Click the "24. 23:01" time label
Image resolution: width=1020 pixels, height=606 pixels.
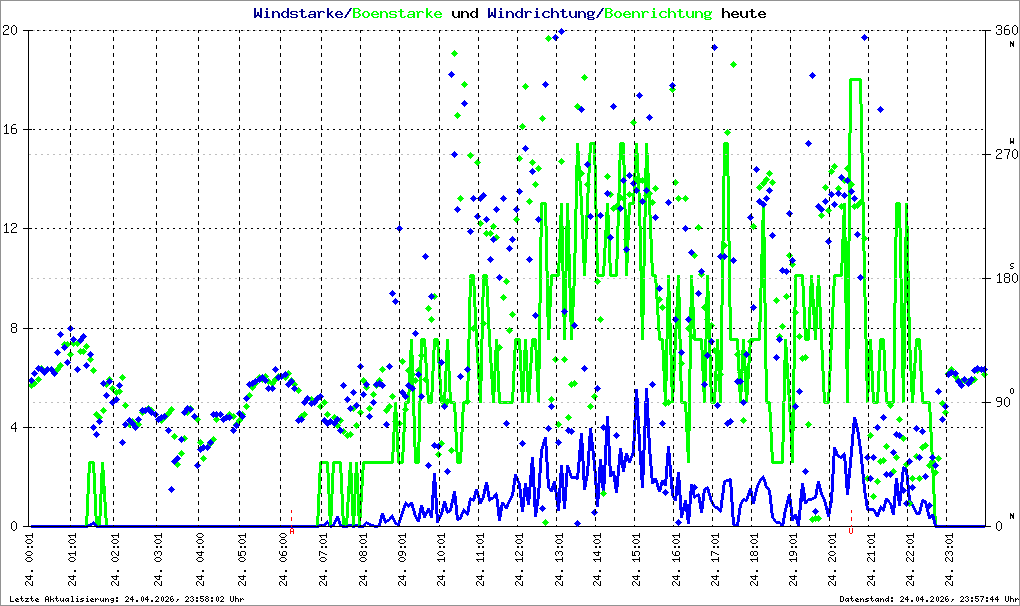point(949,560)
